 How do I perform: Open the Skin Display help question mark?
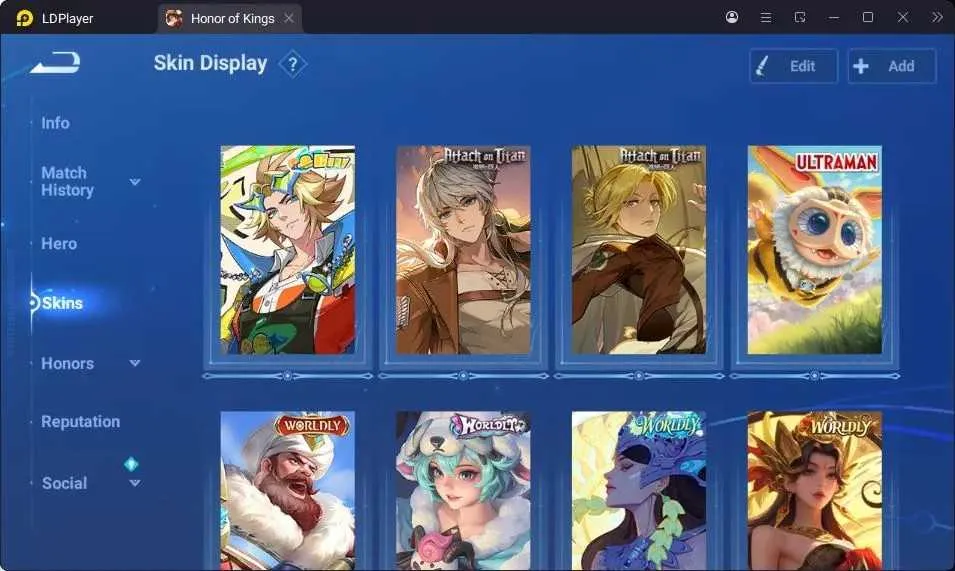tap(292, 64)
